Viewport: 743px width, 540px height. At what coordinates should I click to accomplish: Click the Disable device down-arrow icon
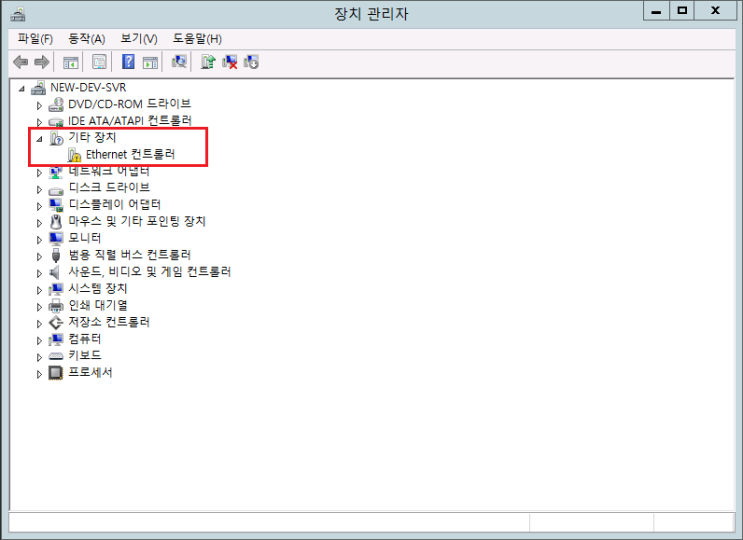pyautogui.click(x=251, y=62)
